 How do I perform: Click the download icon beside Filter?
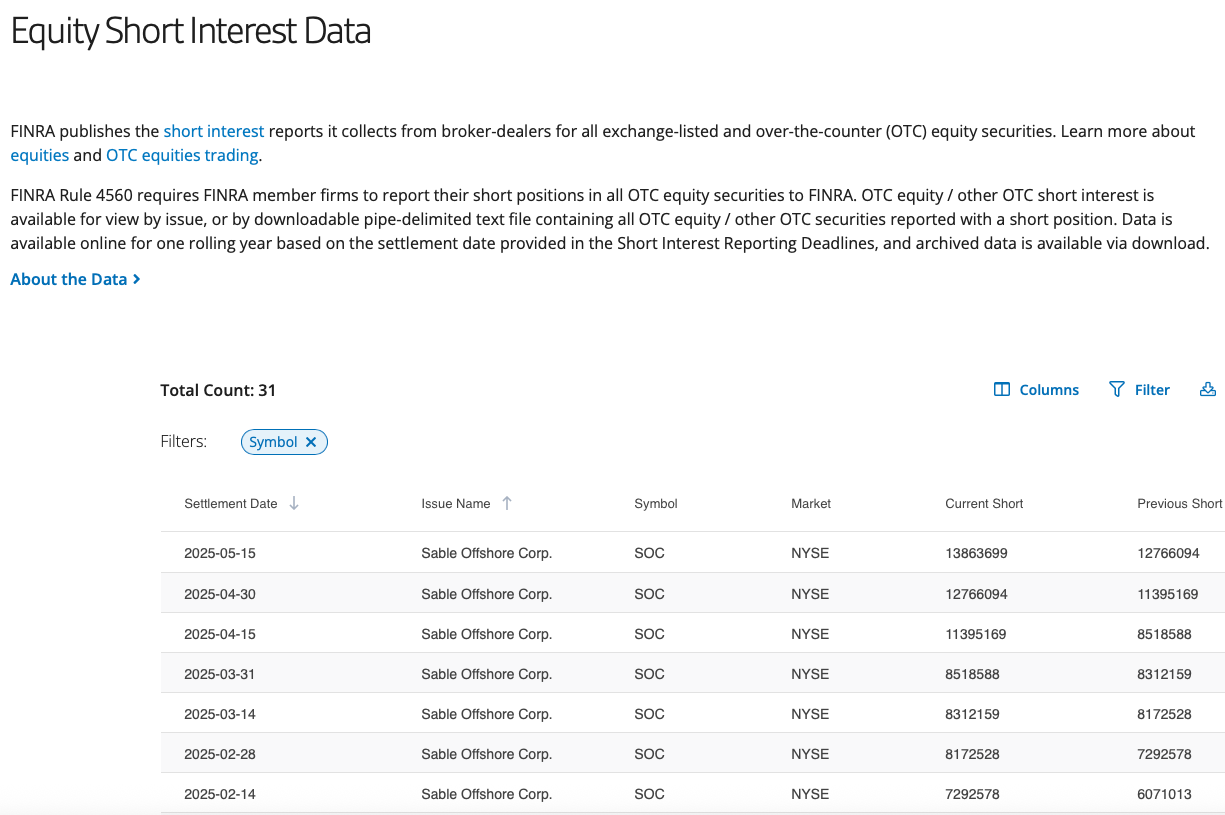(1207, 390)
